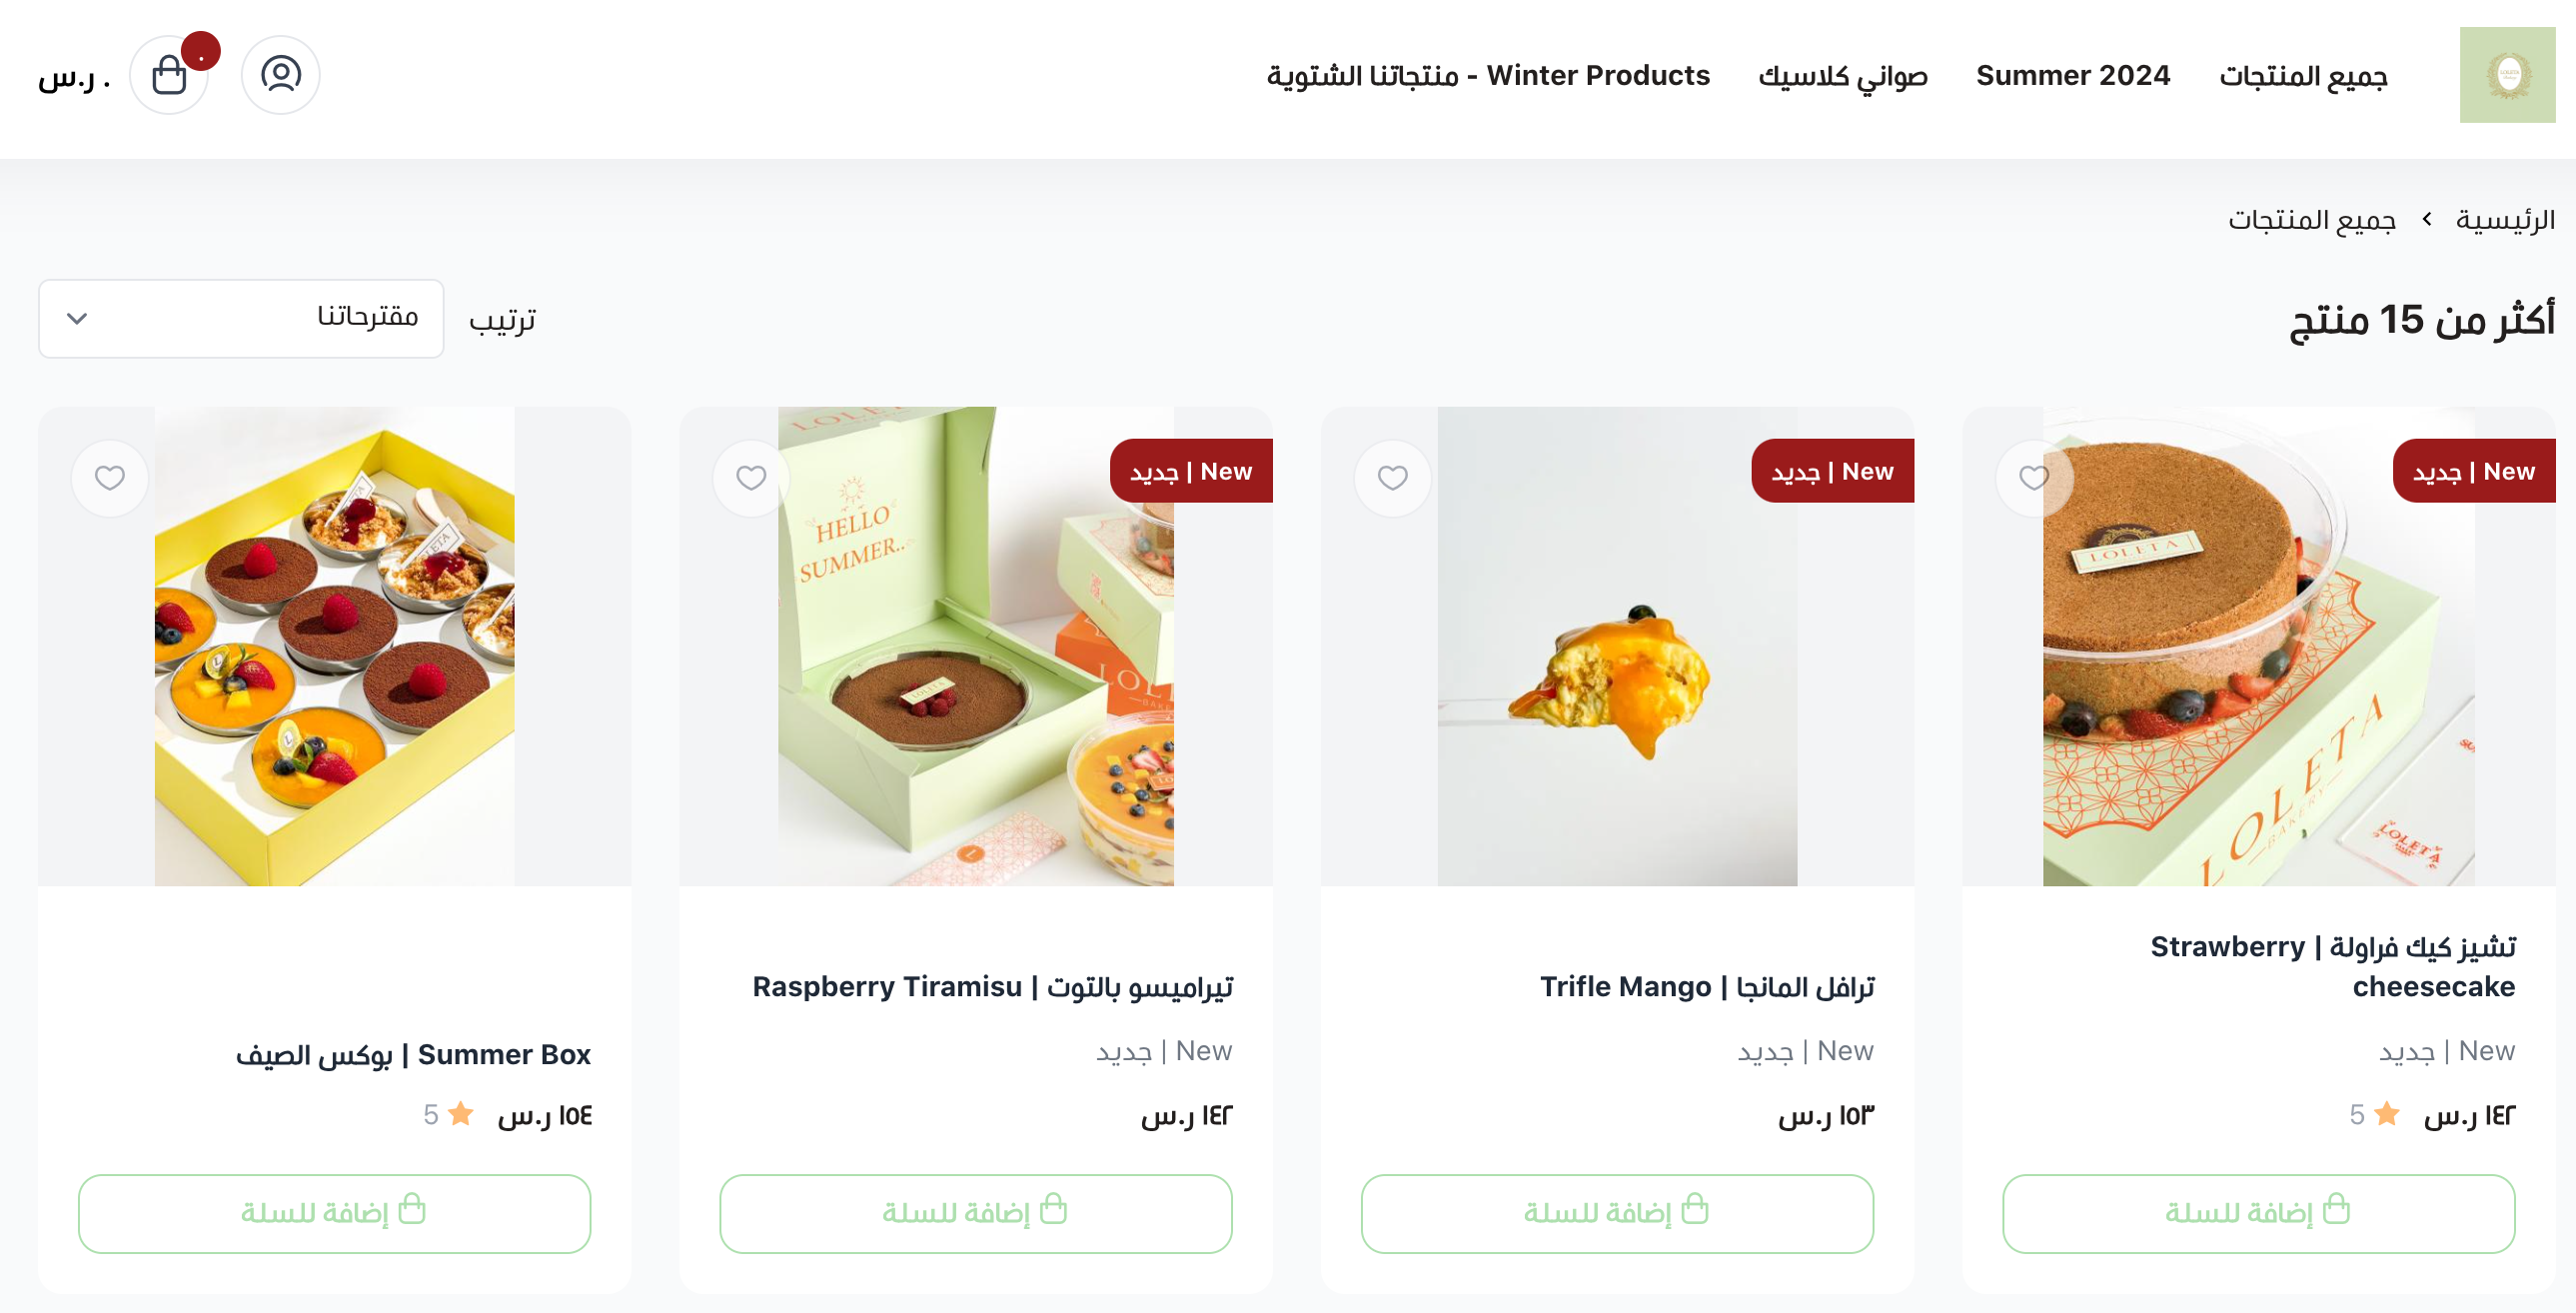Toggle favorite heart on Summer Box
The width and height of the screenshot is (2576, 1313).
110,478
